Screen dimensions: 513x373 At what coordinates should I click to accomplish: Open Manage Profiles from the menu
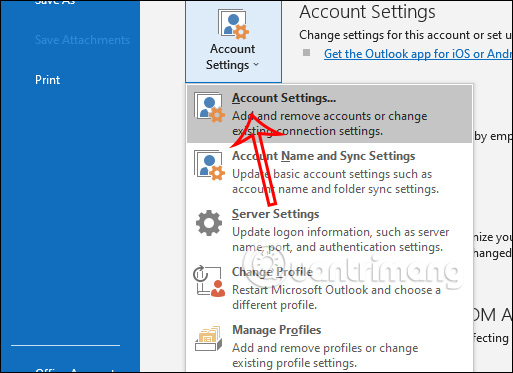[x=329, y=346]
